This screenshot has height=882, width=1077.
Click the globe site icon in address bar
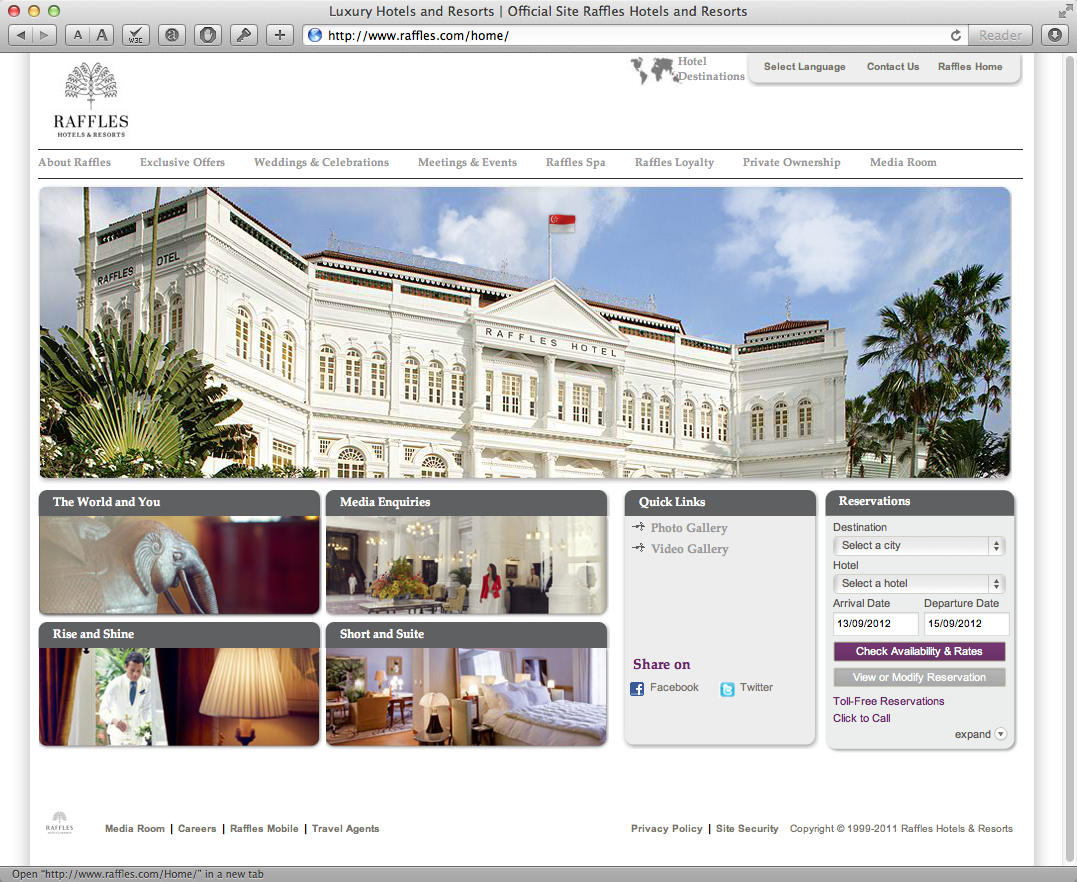[315, 35]
